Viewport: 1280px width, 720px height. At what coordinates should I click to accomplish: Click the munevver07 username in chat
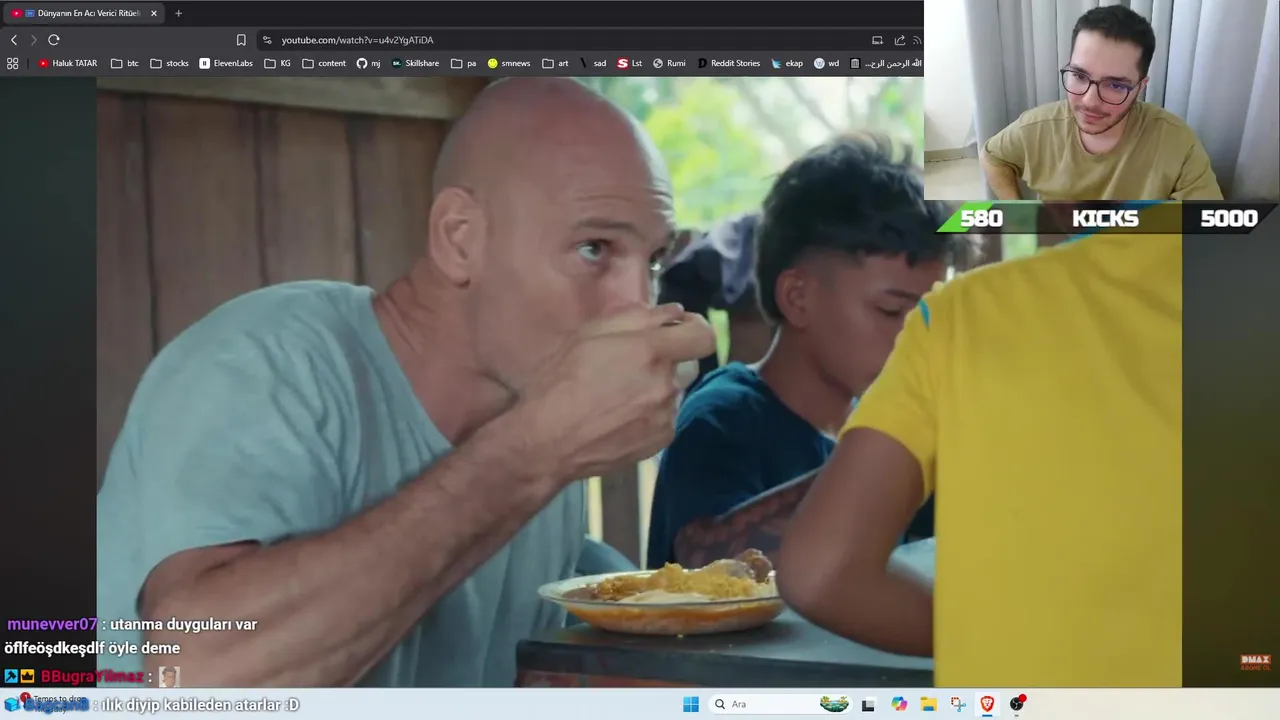tap(52, 624)
